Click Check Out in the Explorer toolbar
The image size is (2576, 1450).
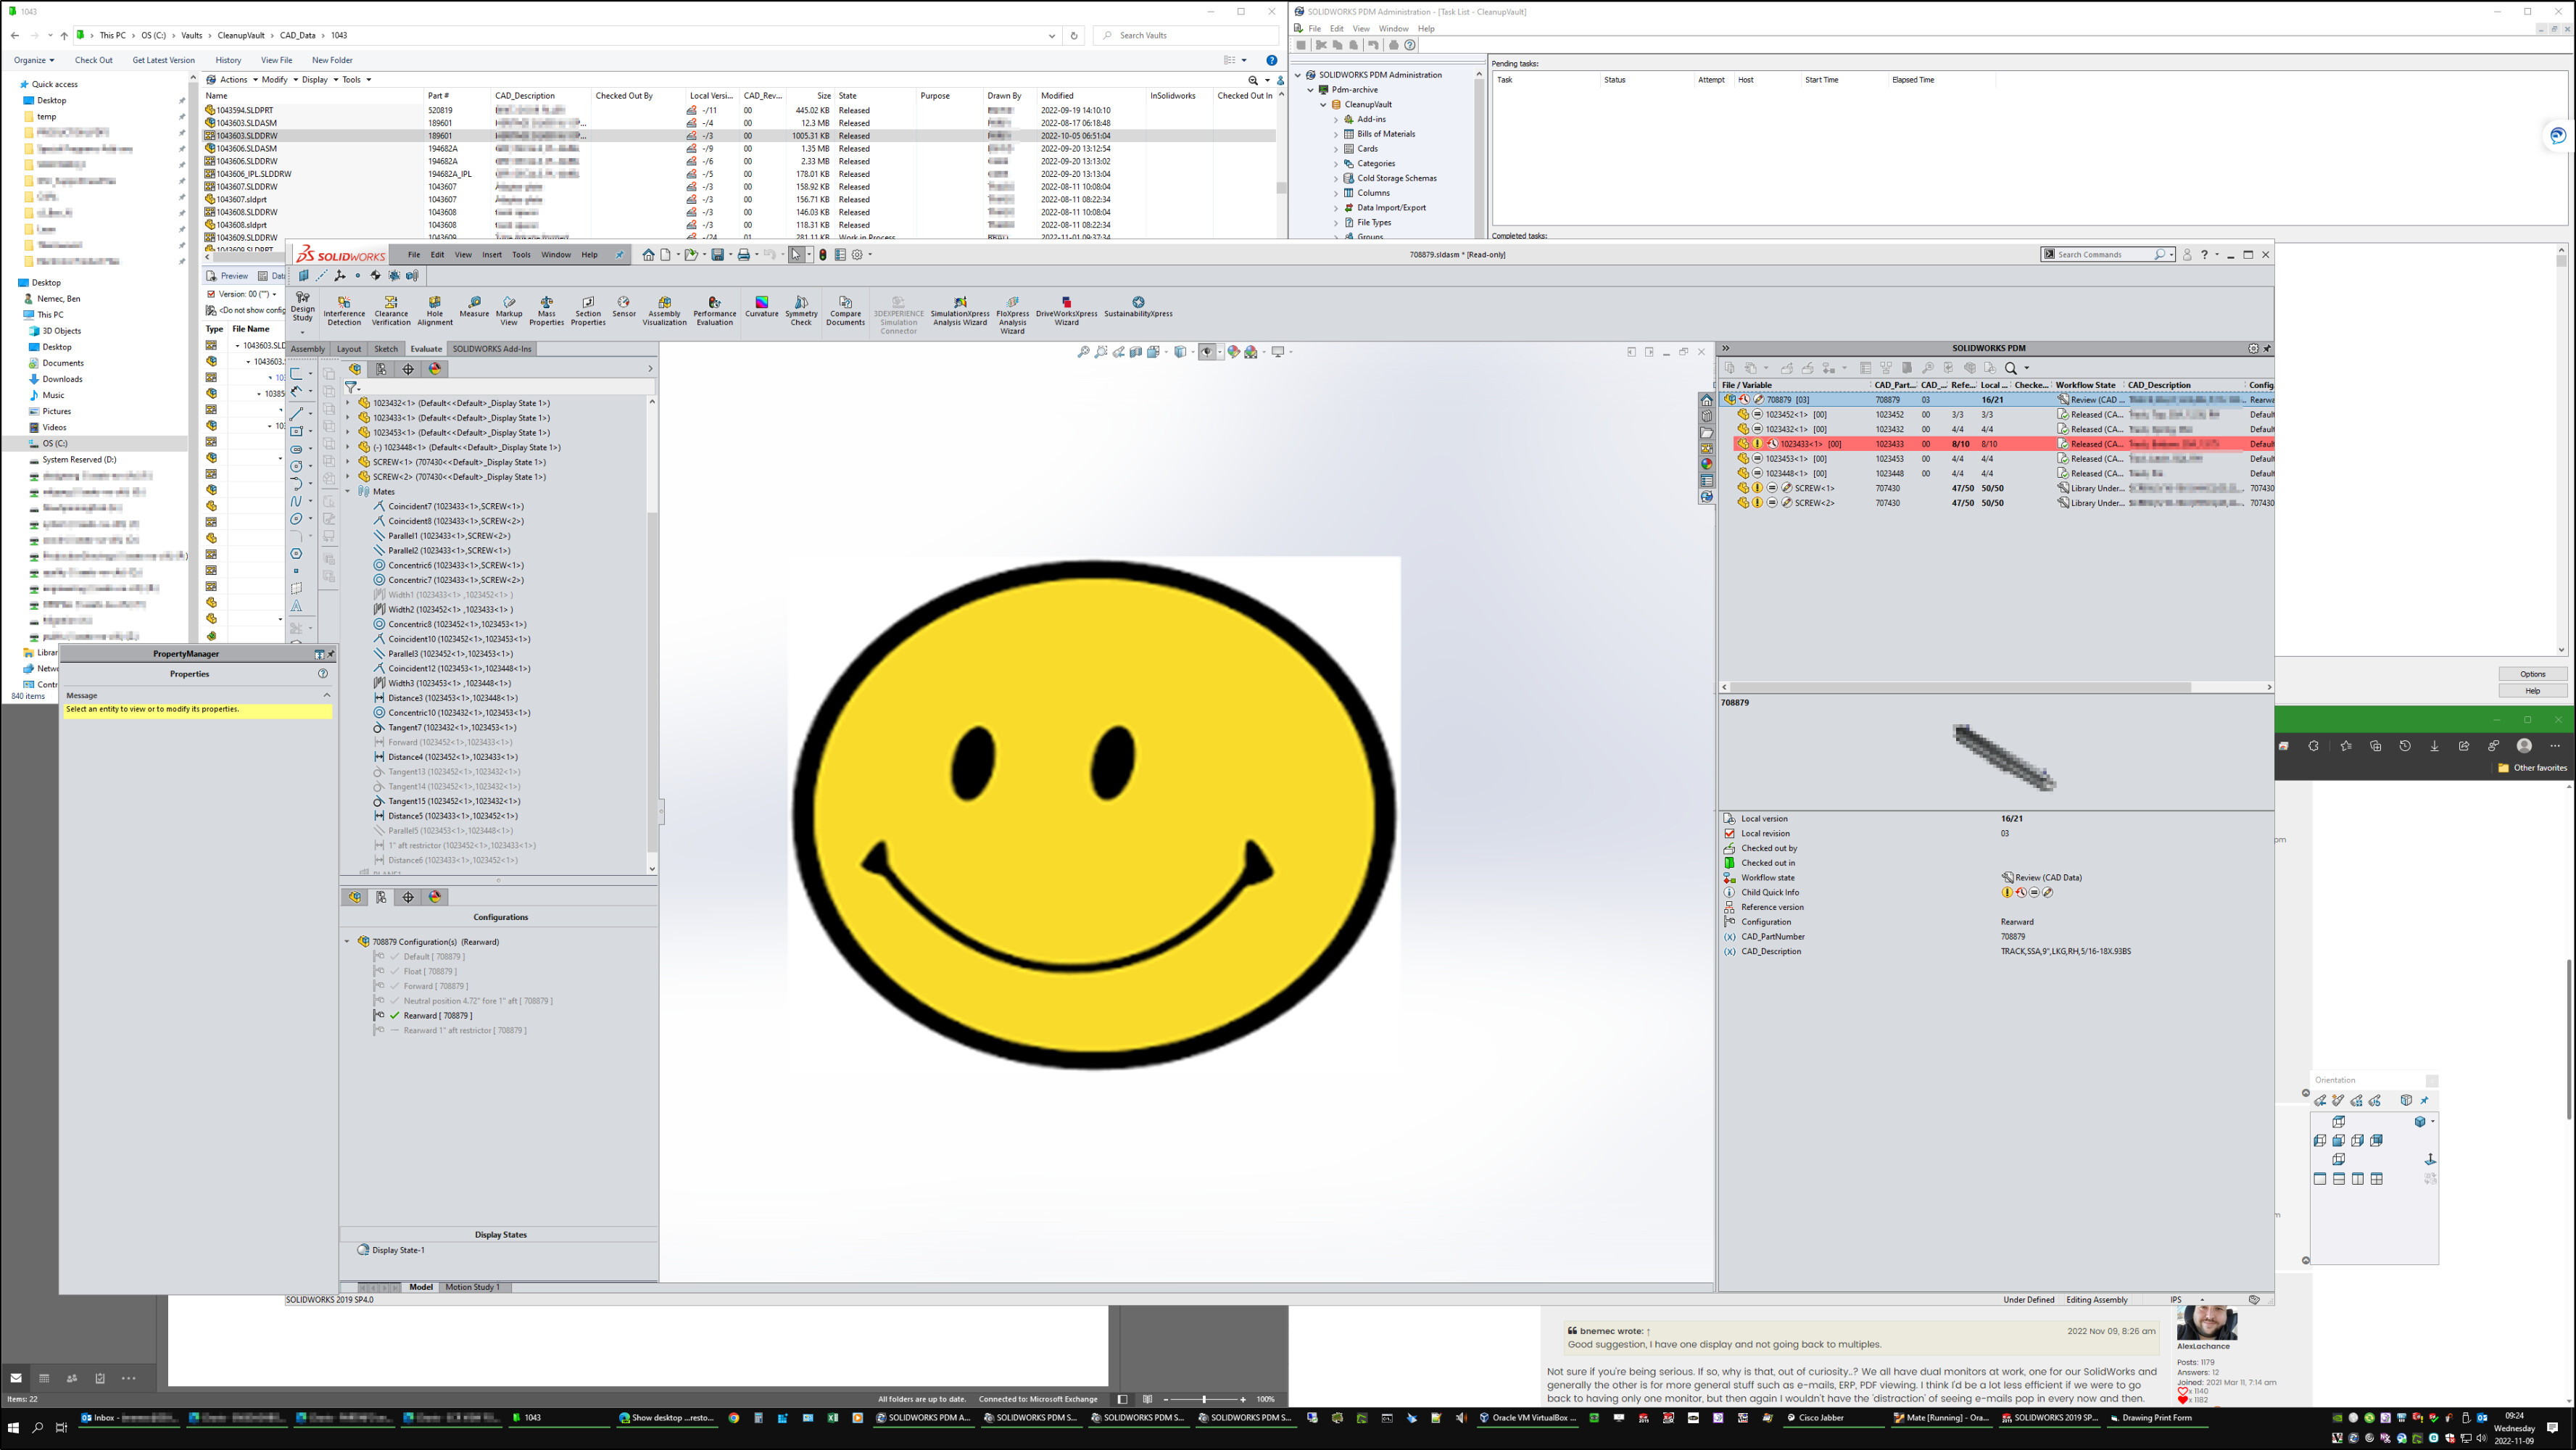tap(93, 60)
